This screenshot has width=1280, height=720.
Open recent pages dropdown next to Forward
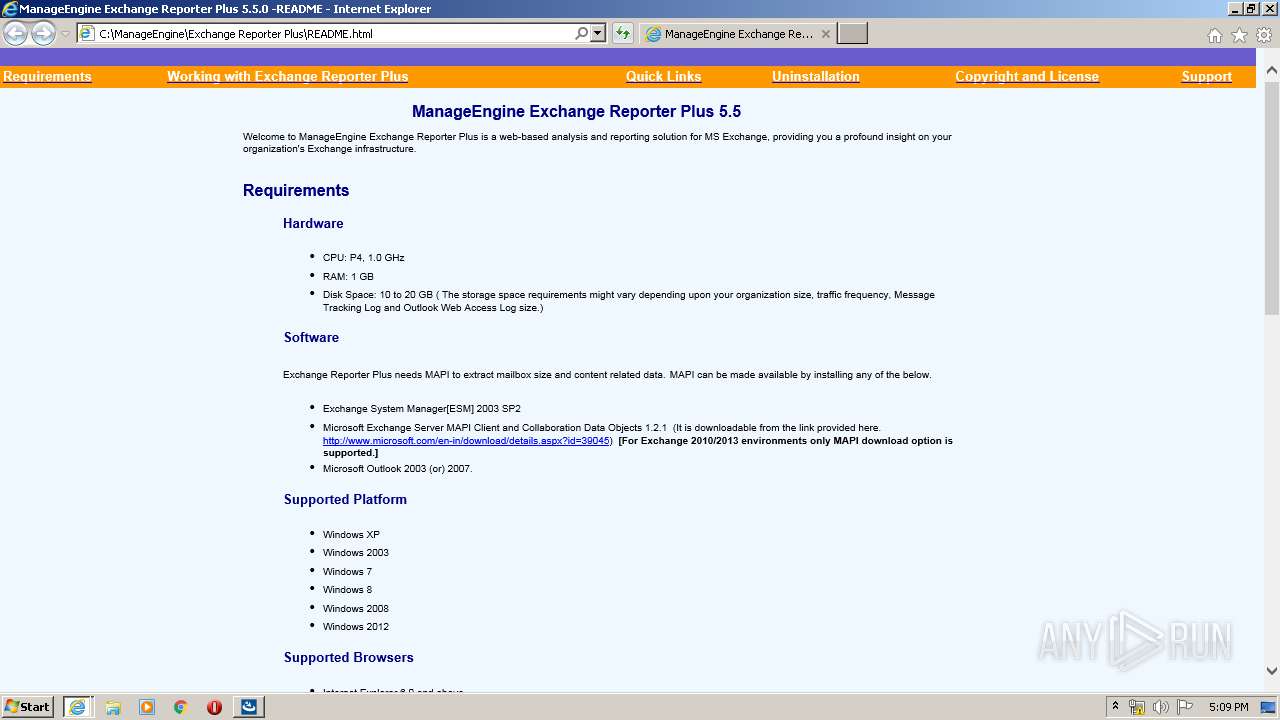coord(65,34)
